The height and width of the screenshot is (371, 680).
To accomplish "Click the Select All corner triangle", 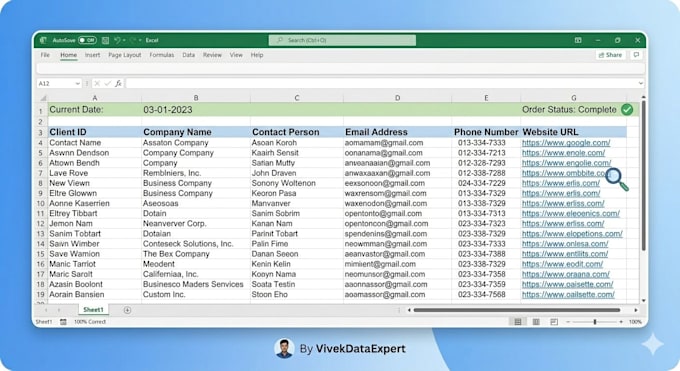I will pos(43,98).
